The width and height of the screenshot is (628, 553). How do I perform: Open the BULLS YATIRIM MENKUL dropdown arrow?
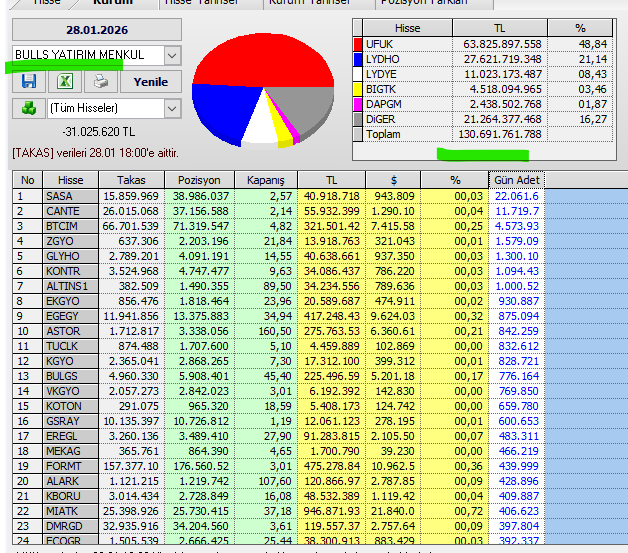(x=172, y=55)
